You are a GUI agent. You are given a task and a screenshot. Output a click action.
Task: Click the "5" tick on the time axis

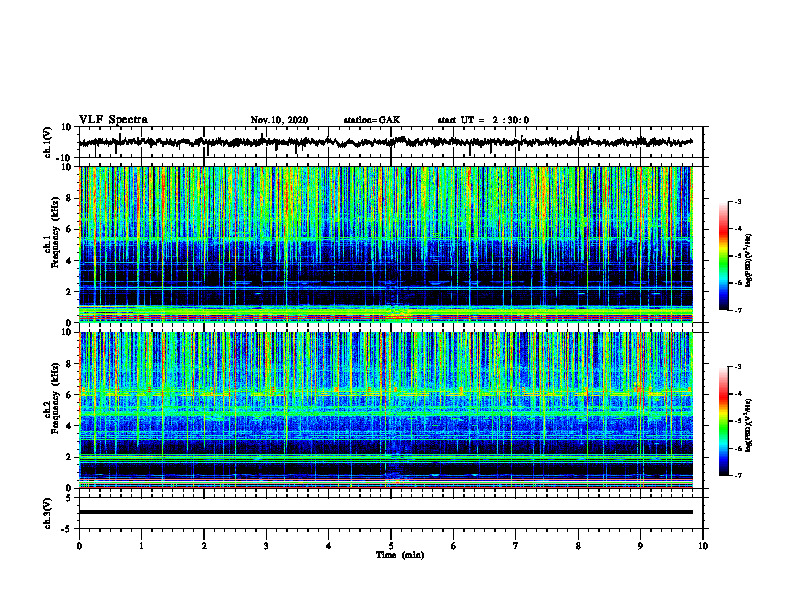(x=391, y=546)
